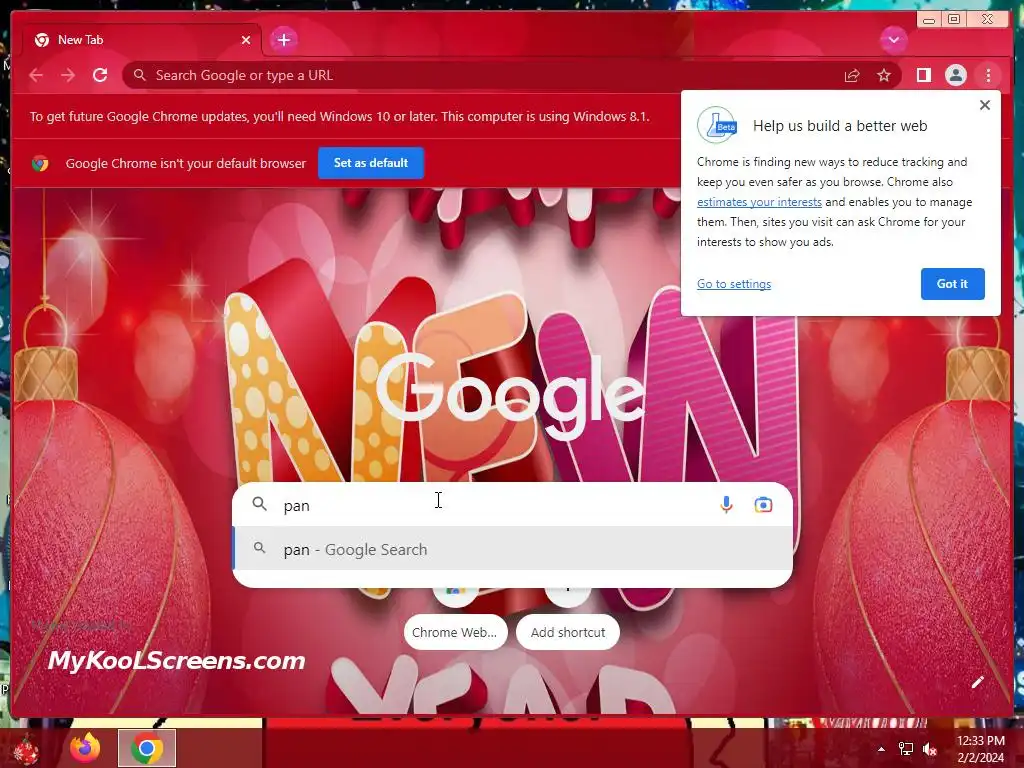Screen dimensions: 1024x768
Task: Open the Chrome Web Store shortcut
Action: point(455,632)
